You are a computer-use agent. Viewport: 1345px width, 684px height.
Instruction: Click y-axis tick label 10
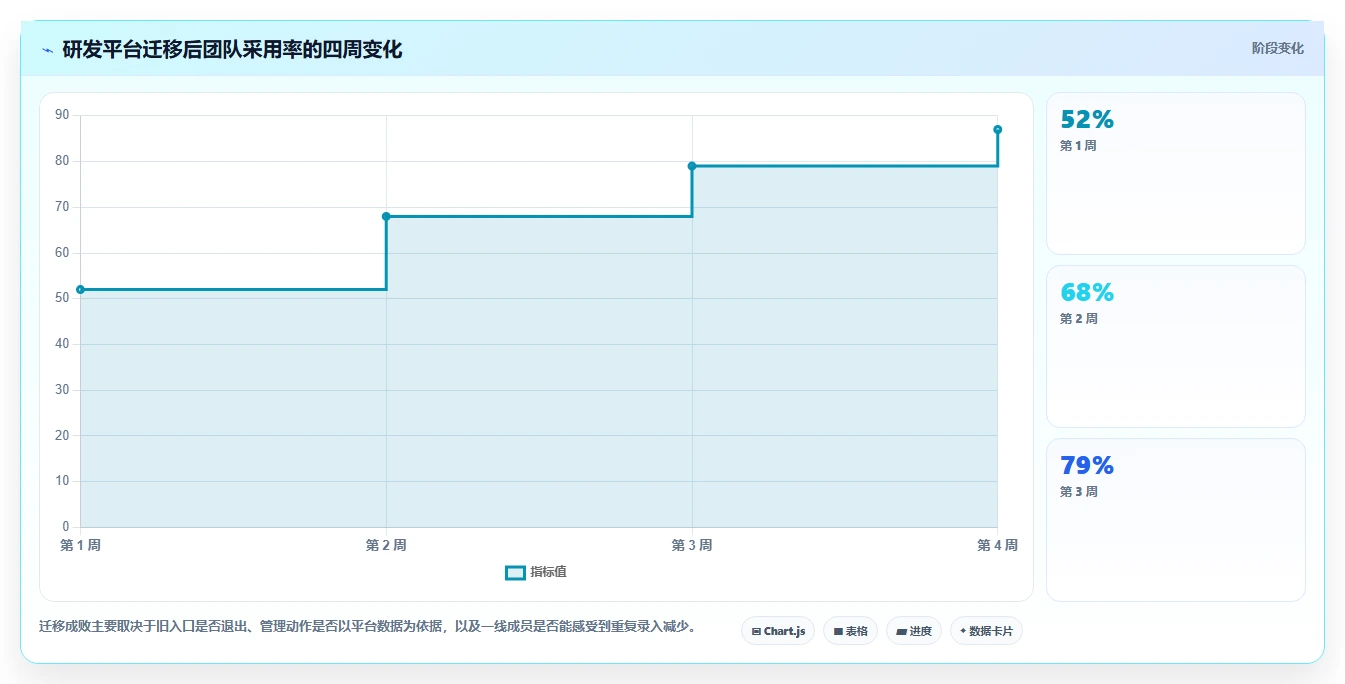pyautogui.click(x=62, y=481)
